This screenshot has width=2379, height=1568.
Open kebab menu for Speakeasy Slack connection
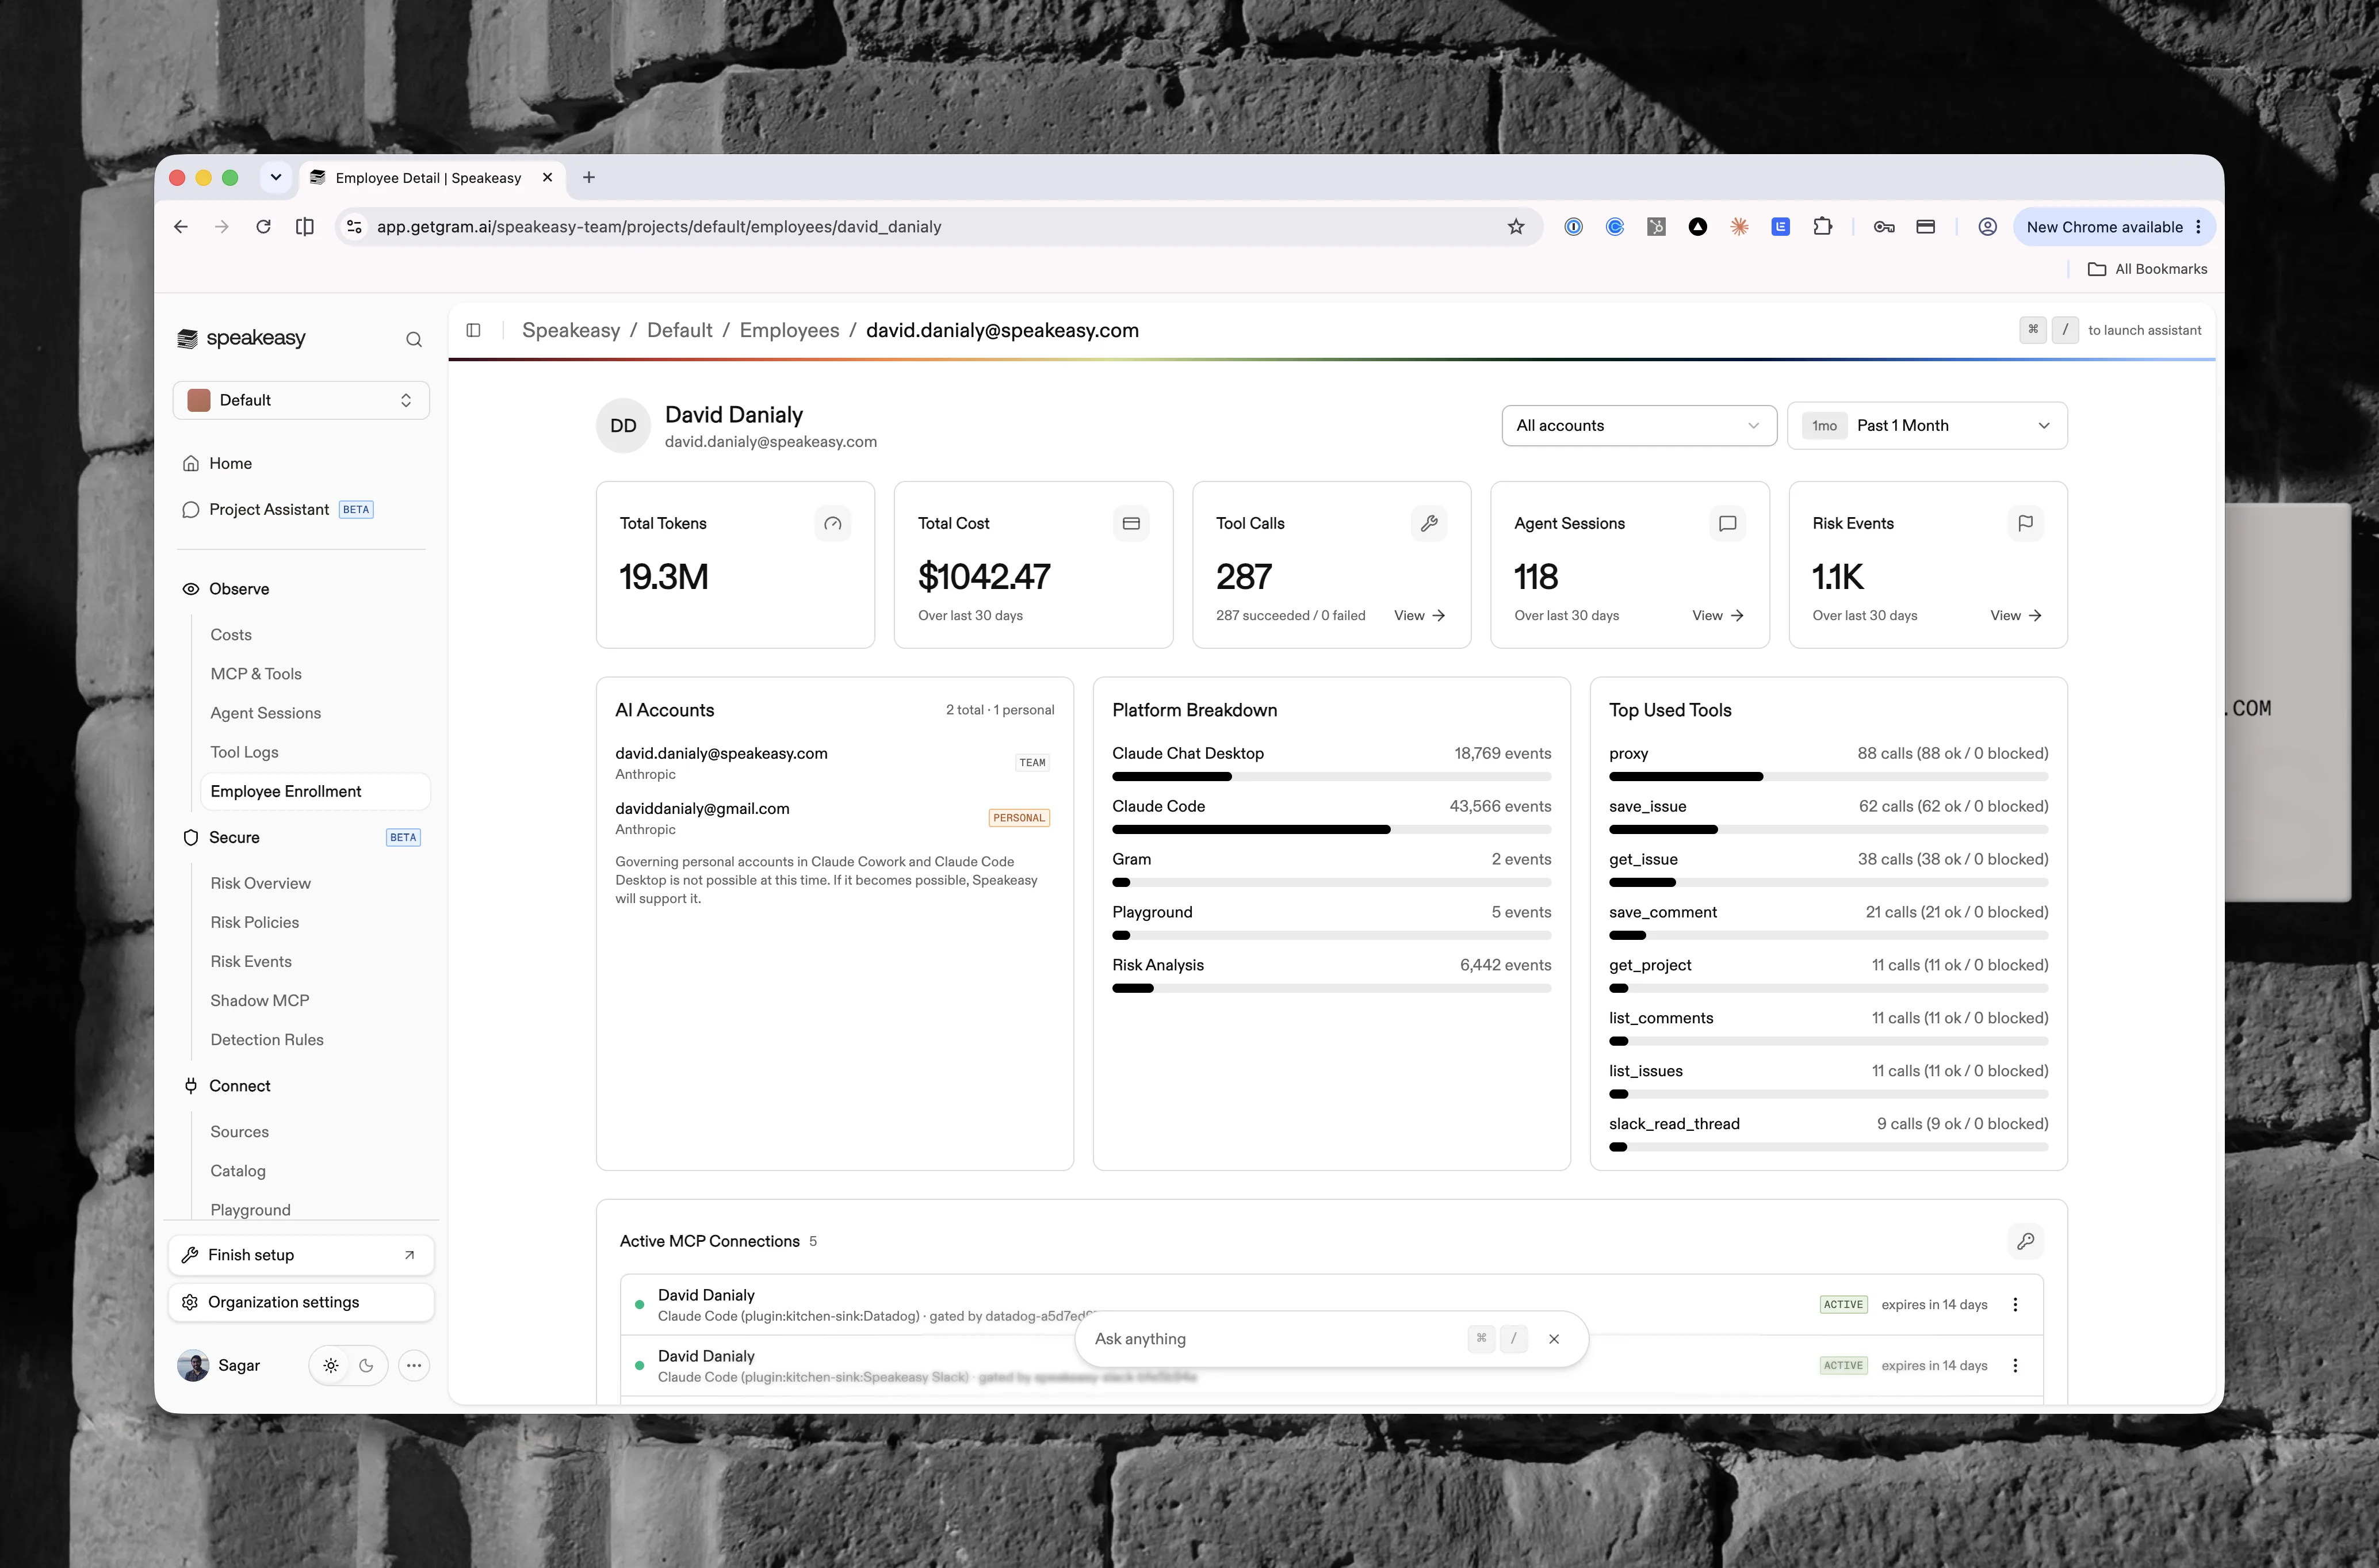coord(2015,1365)
